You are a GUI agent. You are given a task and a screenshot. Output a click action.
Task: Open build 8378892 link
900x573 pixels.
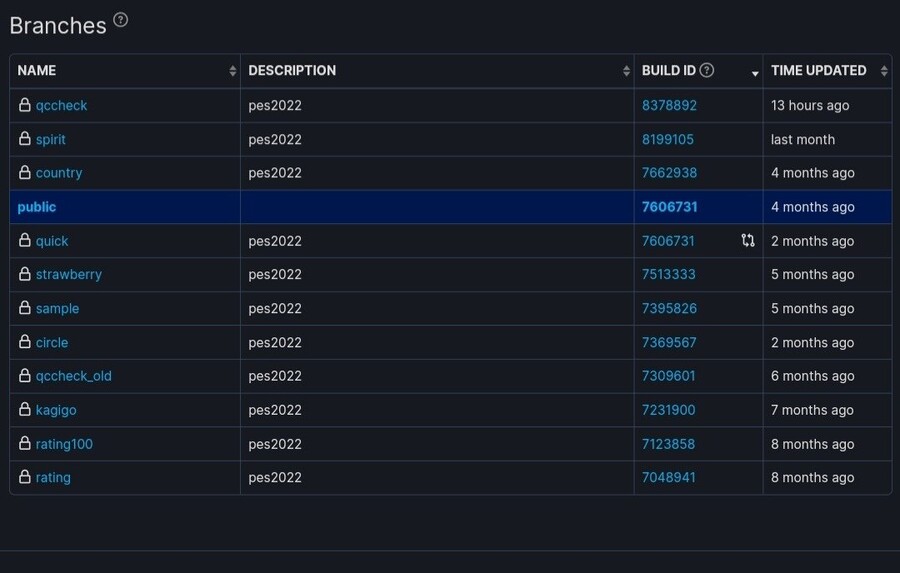point(669,105)
